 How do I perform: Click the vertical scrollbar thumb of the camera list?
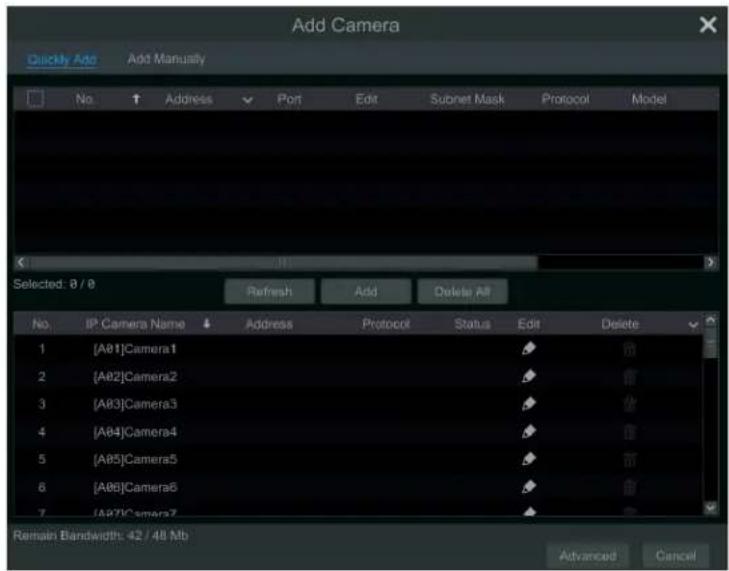[x=710, y=343]
